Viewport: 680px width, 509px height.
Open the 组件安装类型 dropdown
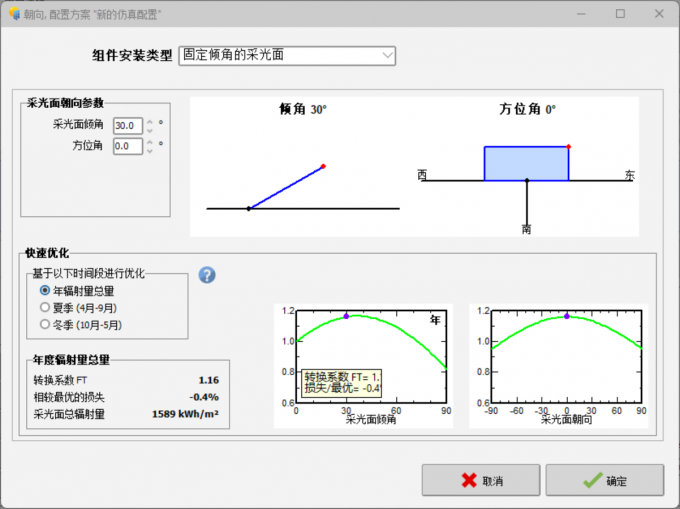coord(287,55)
